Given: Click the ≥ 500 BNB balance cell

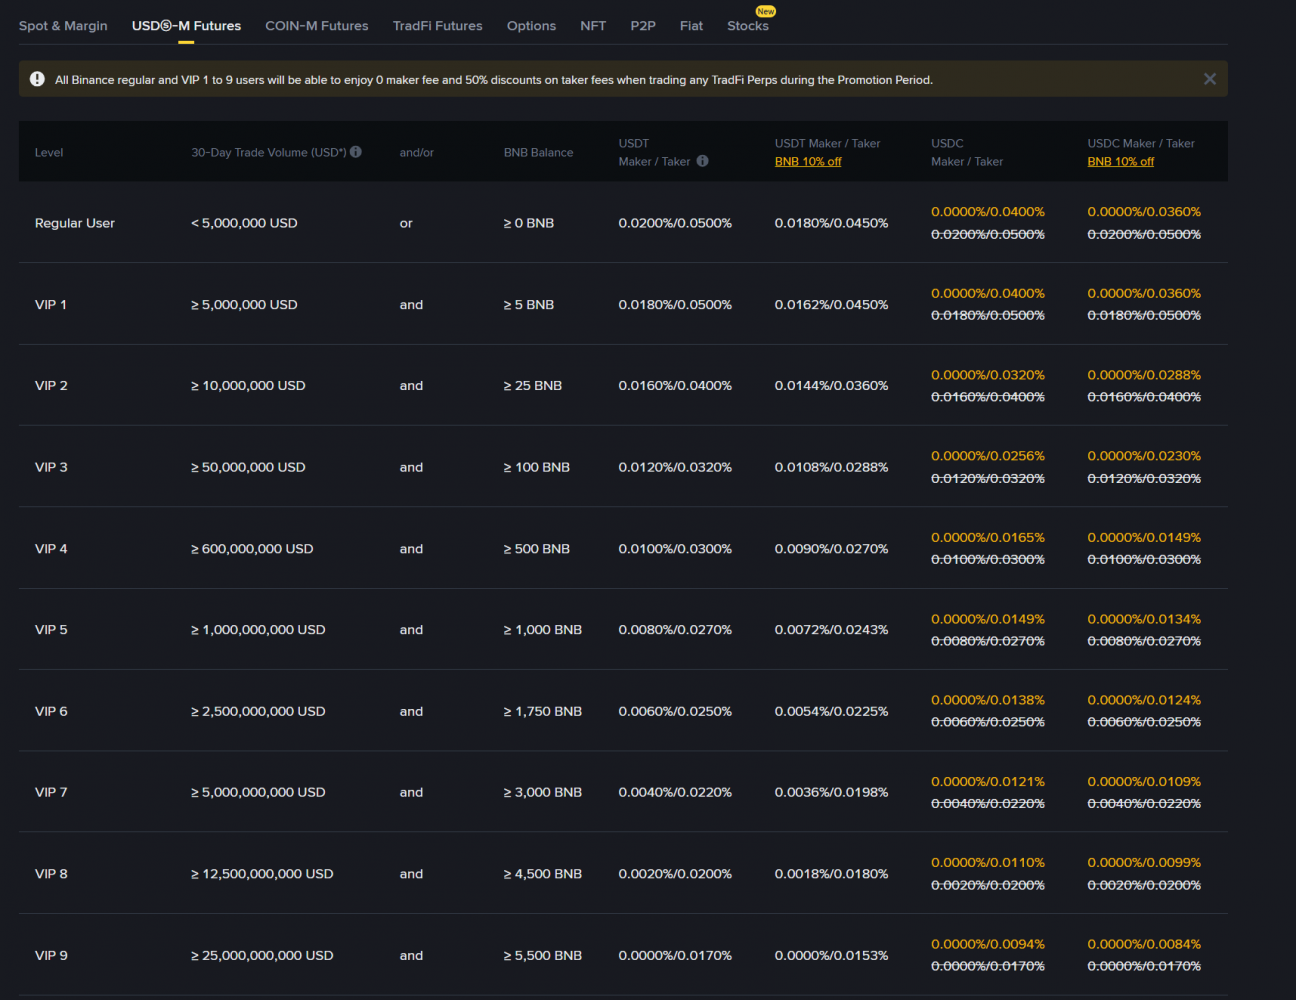Looking at the screenshot, I should tap(537, 549).
